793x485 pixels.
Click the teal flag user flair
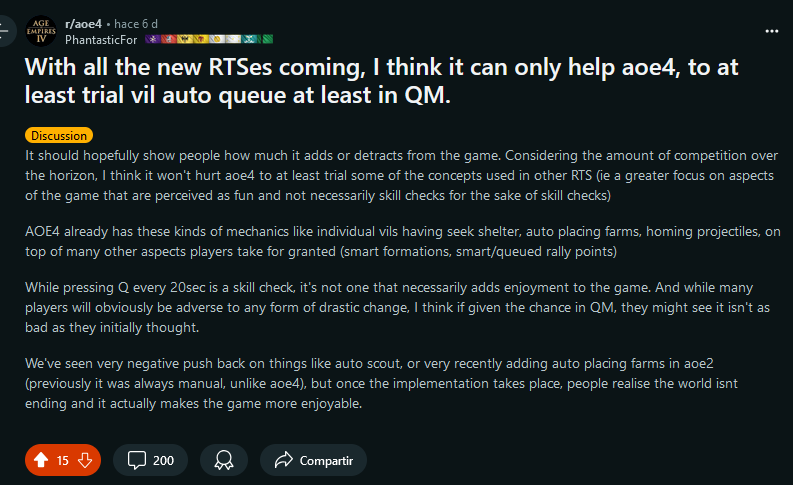pyautogui.click(x=249, y=39)
